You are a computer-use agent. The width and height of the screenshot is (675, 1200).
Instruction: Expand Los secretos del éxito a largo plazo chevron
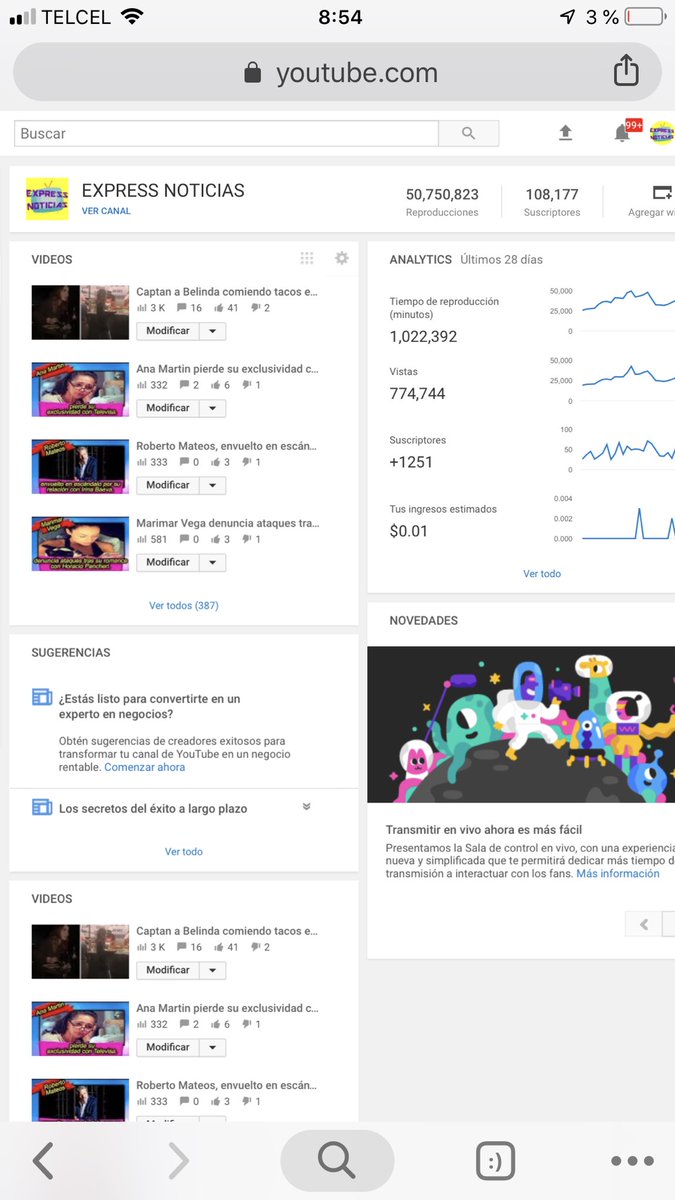[307, 807]
